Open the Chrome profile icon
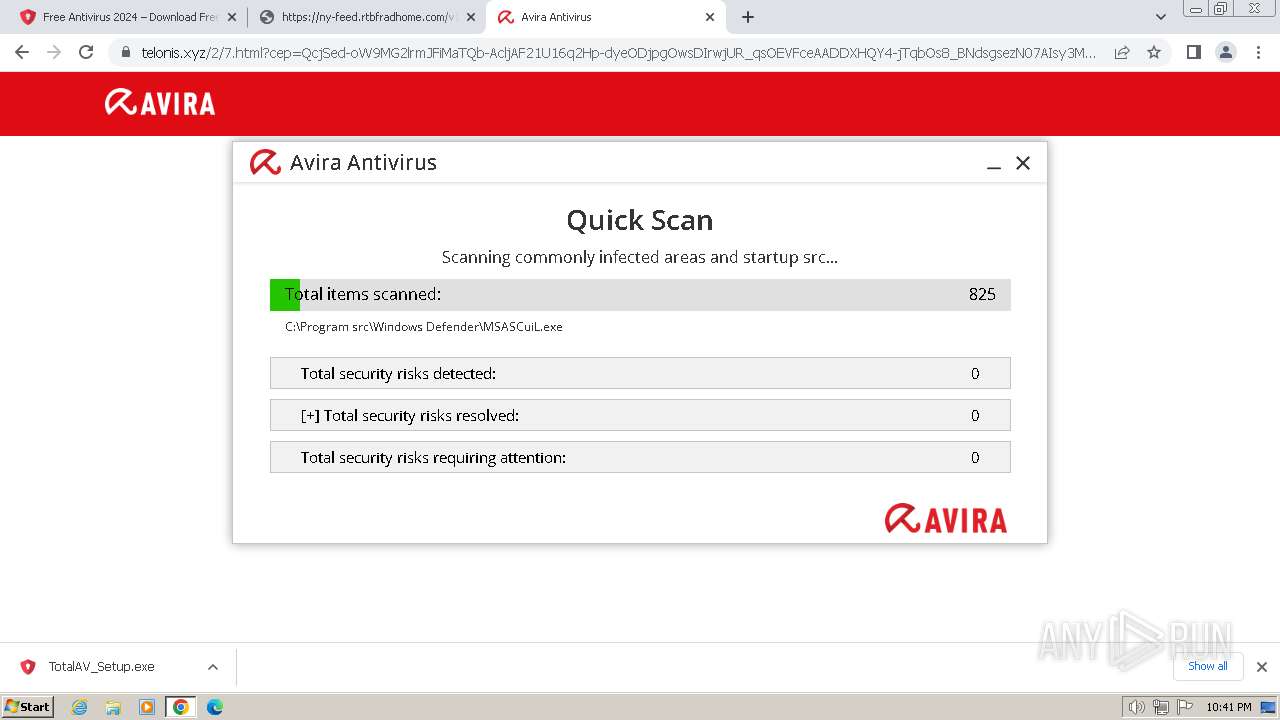This screenshot has height=720, width=1280. click(1225, 52)
